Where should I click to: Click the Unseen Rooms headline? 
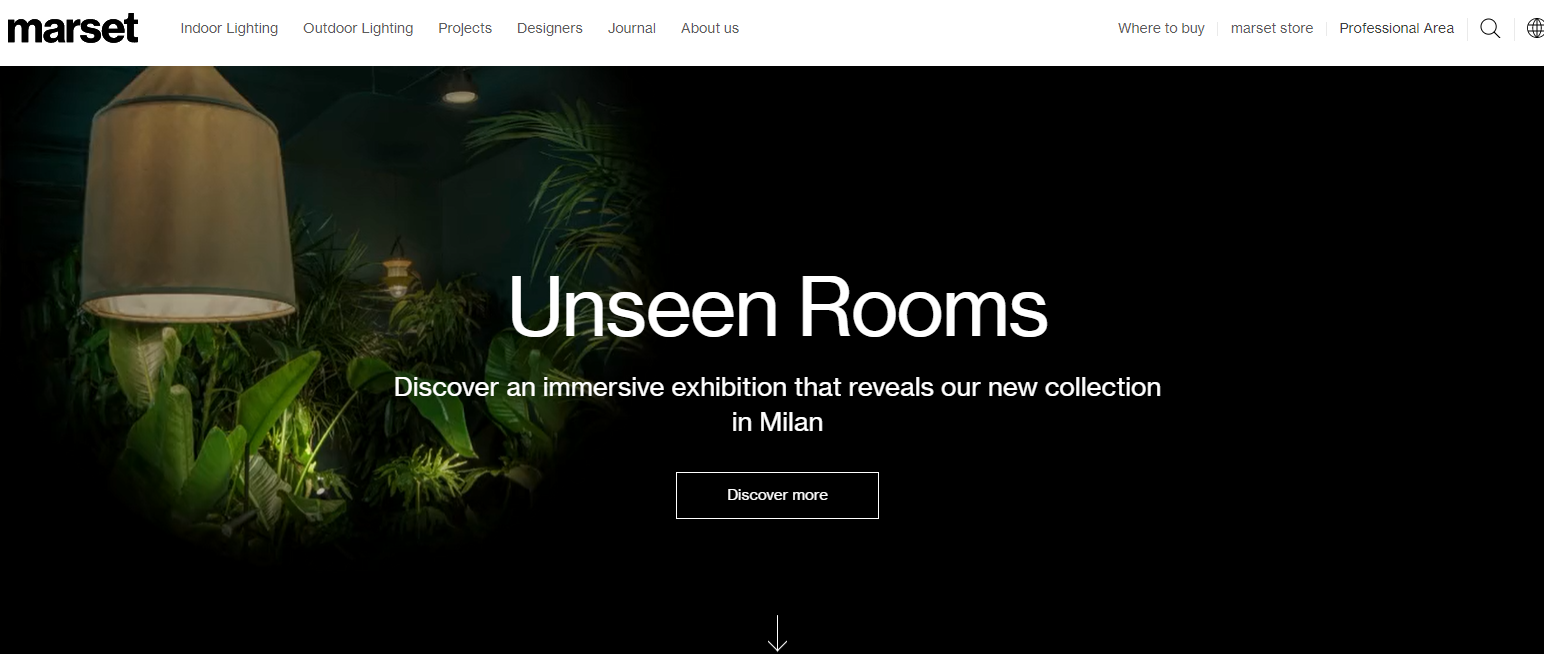pyautogui.click(x=777, y=306)
